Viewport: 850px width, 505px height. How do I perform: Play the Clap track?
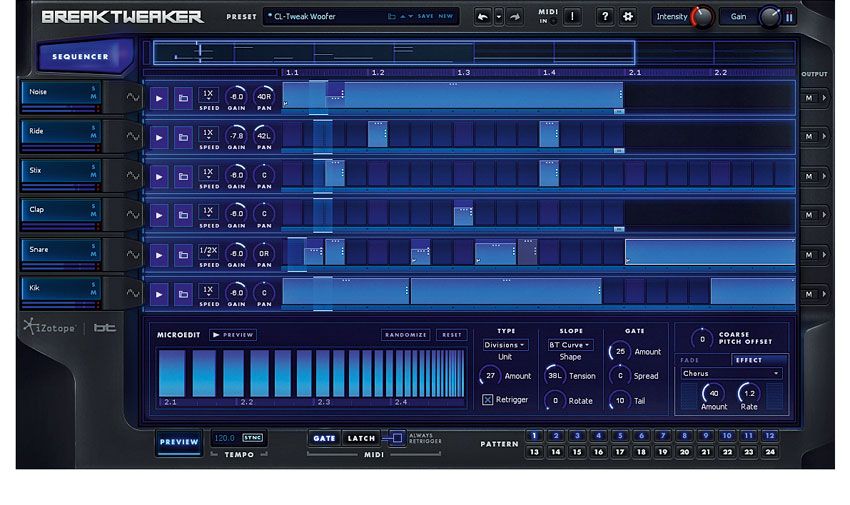pos(159,215)
